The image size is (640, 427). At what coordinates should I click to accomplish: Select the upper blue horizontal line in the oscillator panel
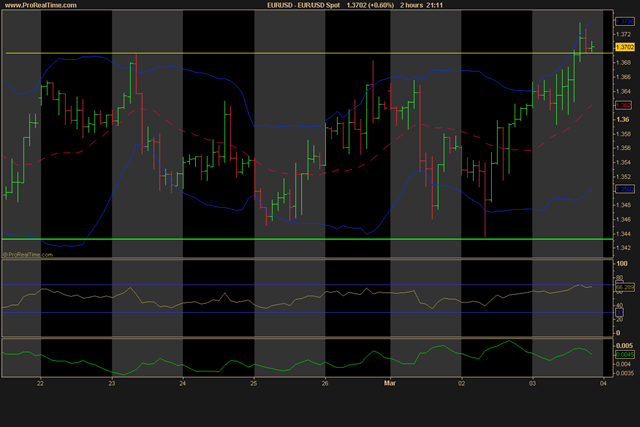pyautogui.click(x=306, y=285)
